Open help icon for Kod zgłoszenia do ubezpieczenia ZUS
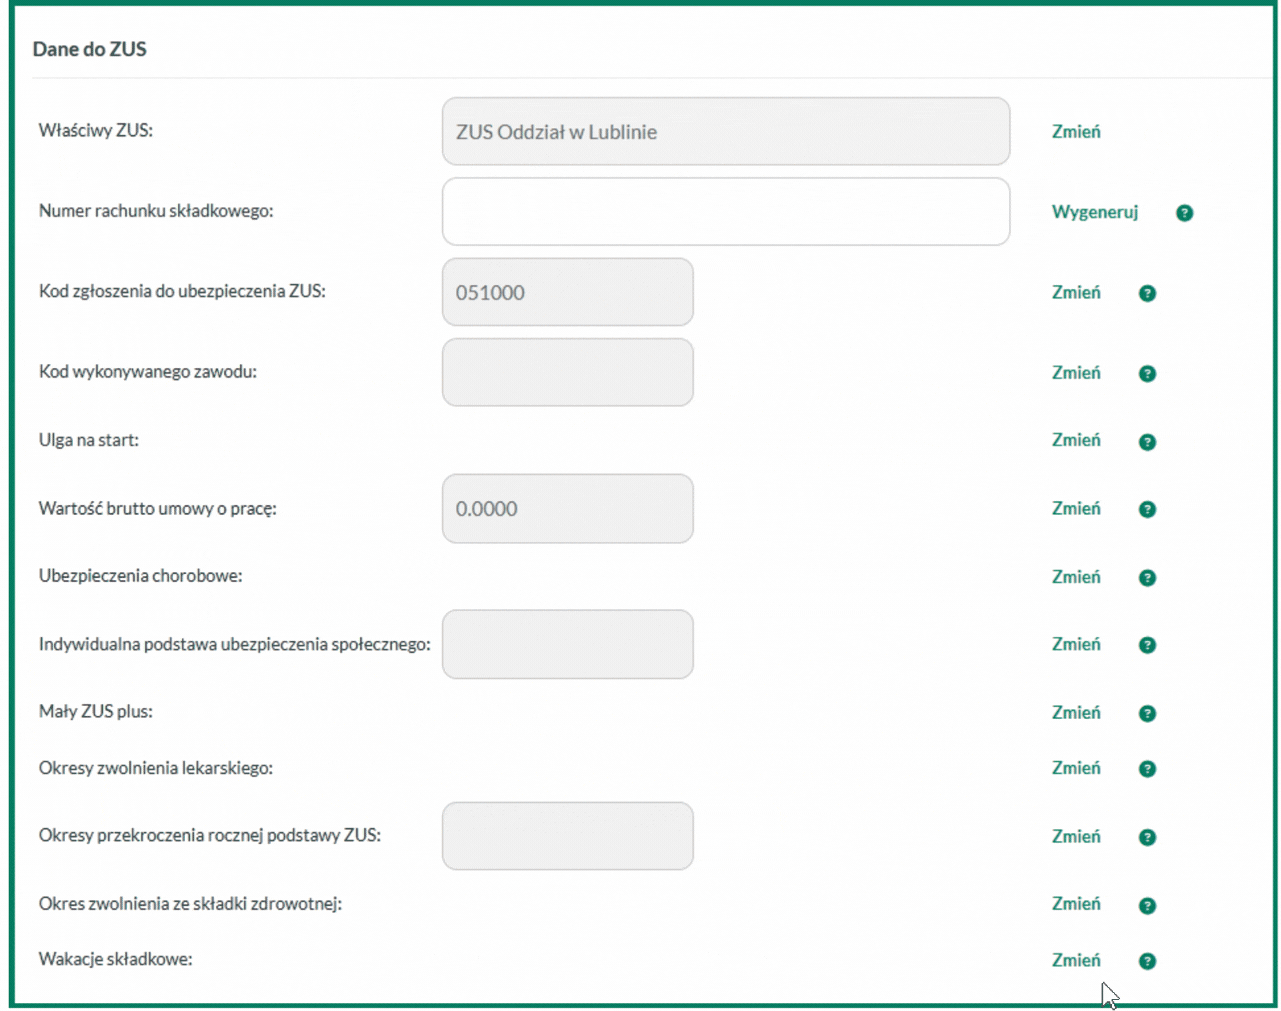 tap(1147, 293)
